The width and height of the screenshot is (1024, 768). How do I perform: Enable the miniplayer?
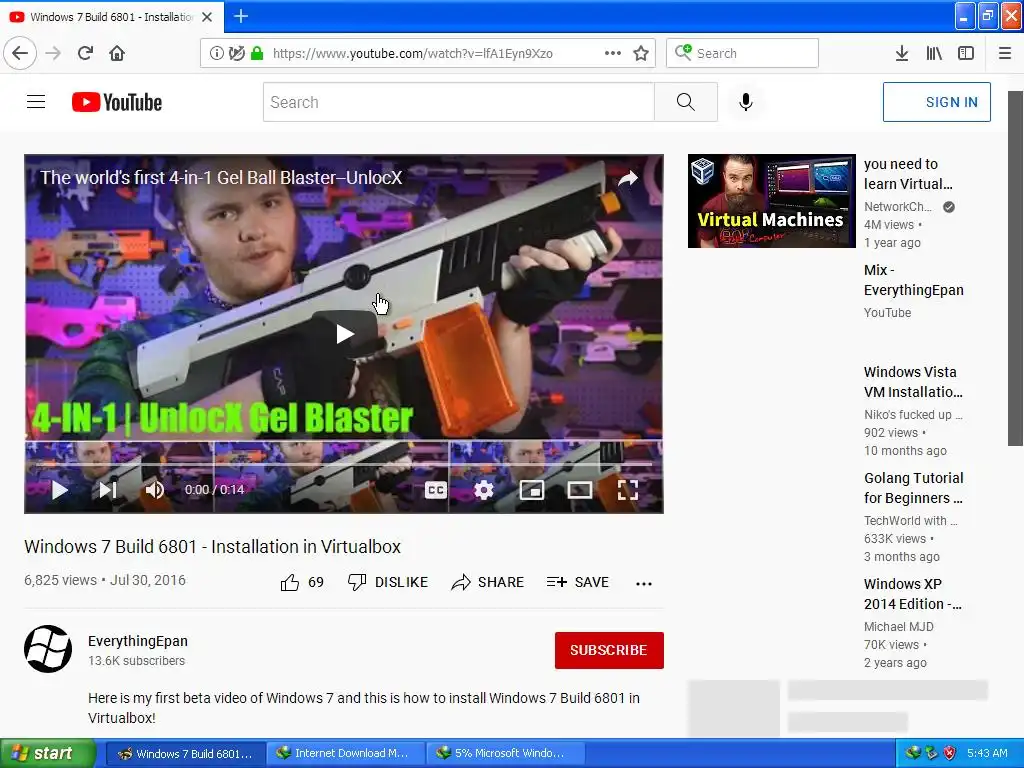pos(532,490)
